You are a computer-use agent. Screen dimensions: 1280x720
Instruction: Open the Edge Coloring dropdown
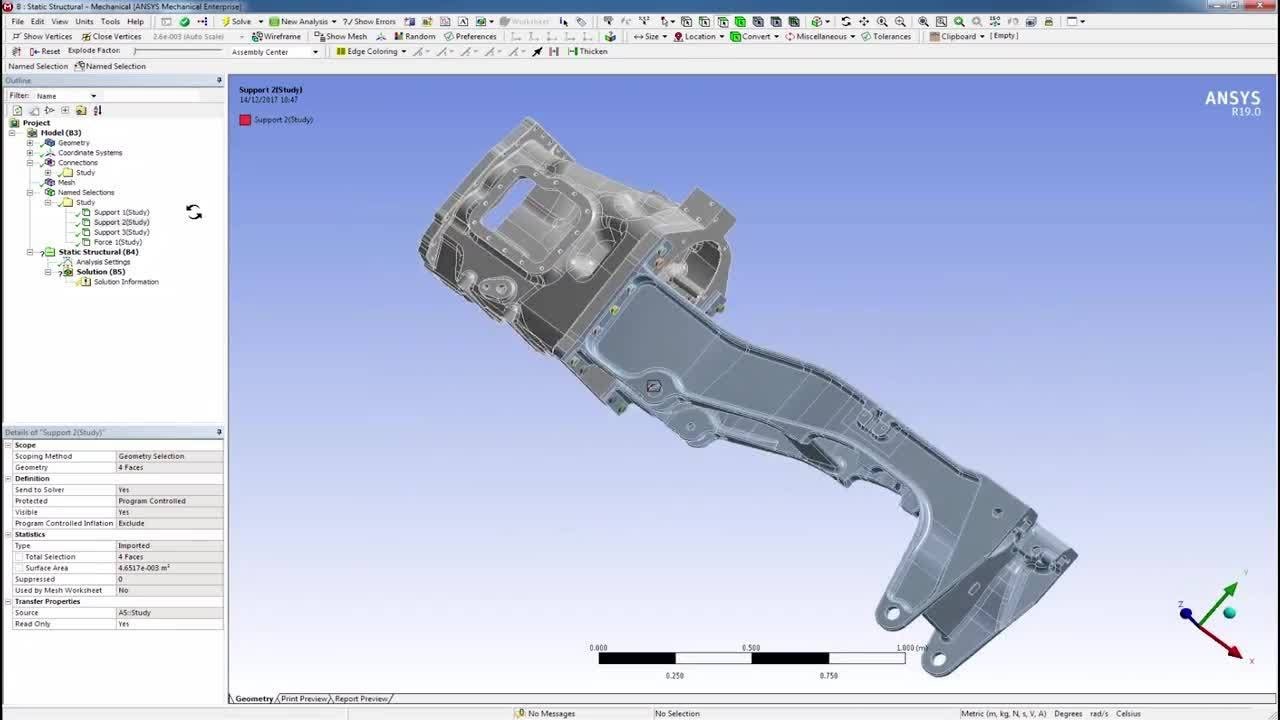click(x=371, y=51)
